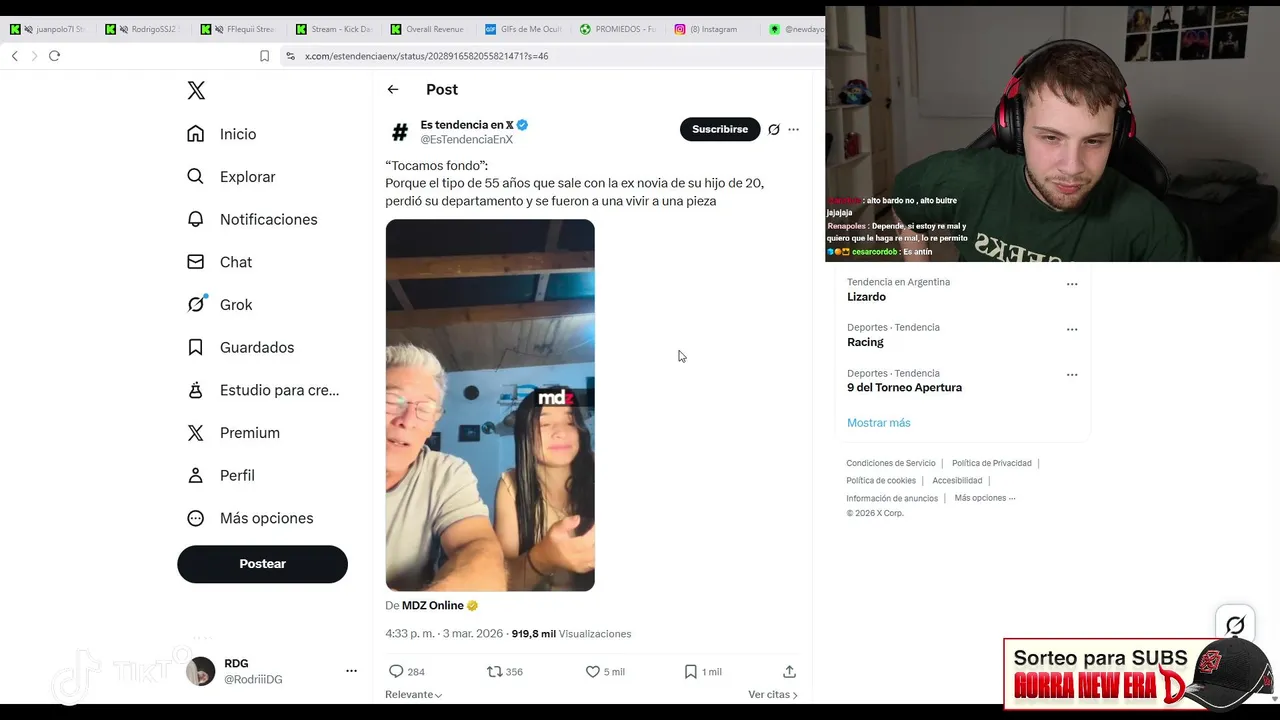Bookmark the post using bookmark icon

coord(690,672)
